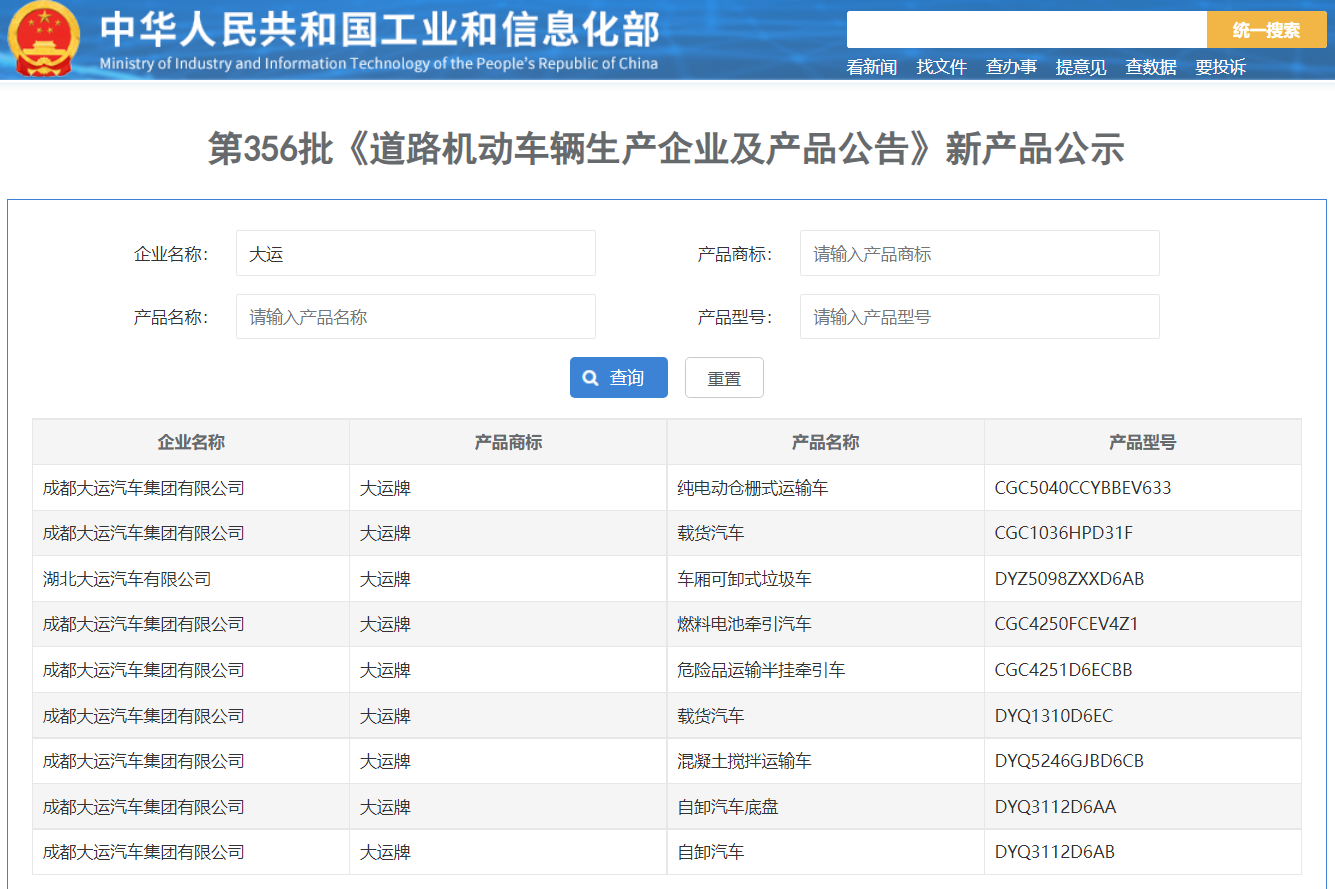Click the 统一搜索 search button
Viewport: 1335px width, 889px height.
(1266, 30)
